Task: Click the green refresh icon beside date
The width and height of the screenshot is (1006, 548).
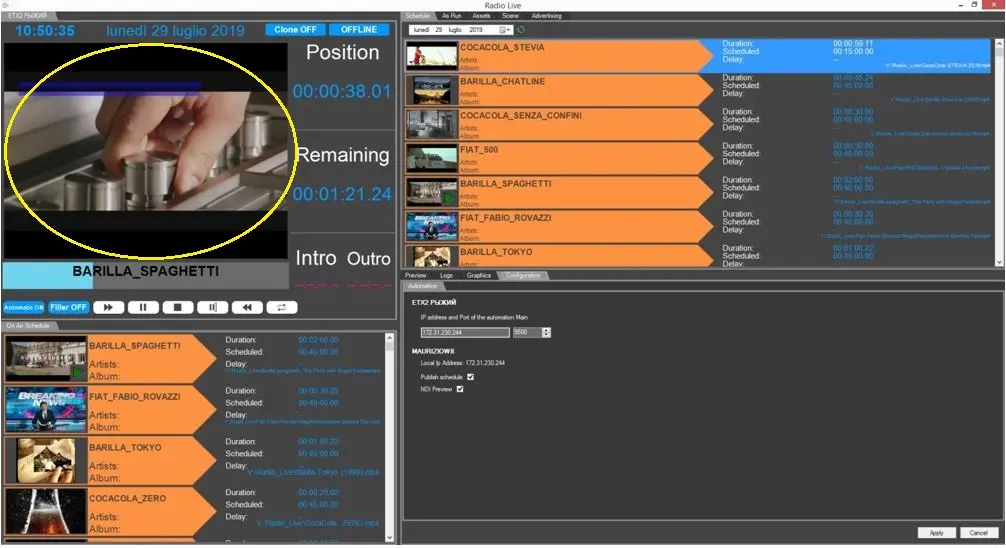Action: (521, 30)
